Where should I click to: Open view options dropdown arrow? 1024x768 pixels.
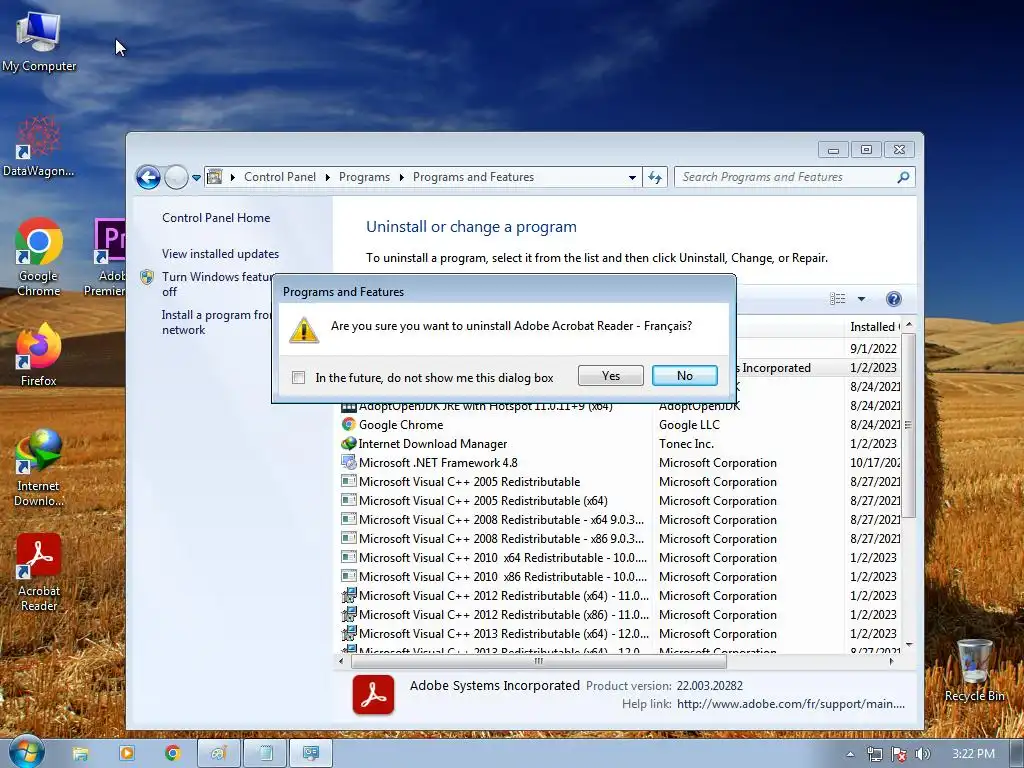click(861, 299)
